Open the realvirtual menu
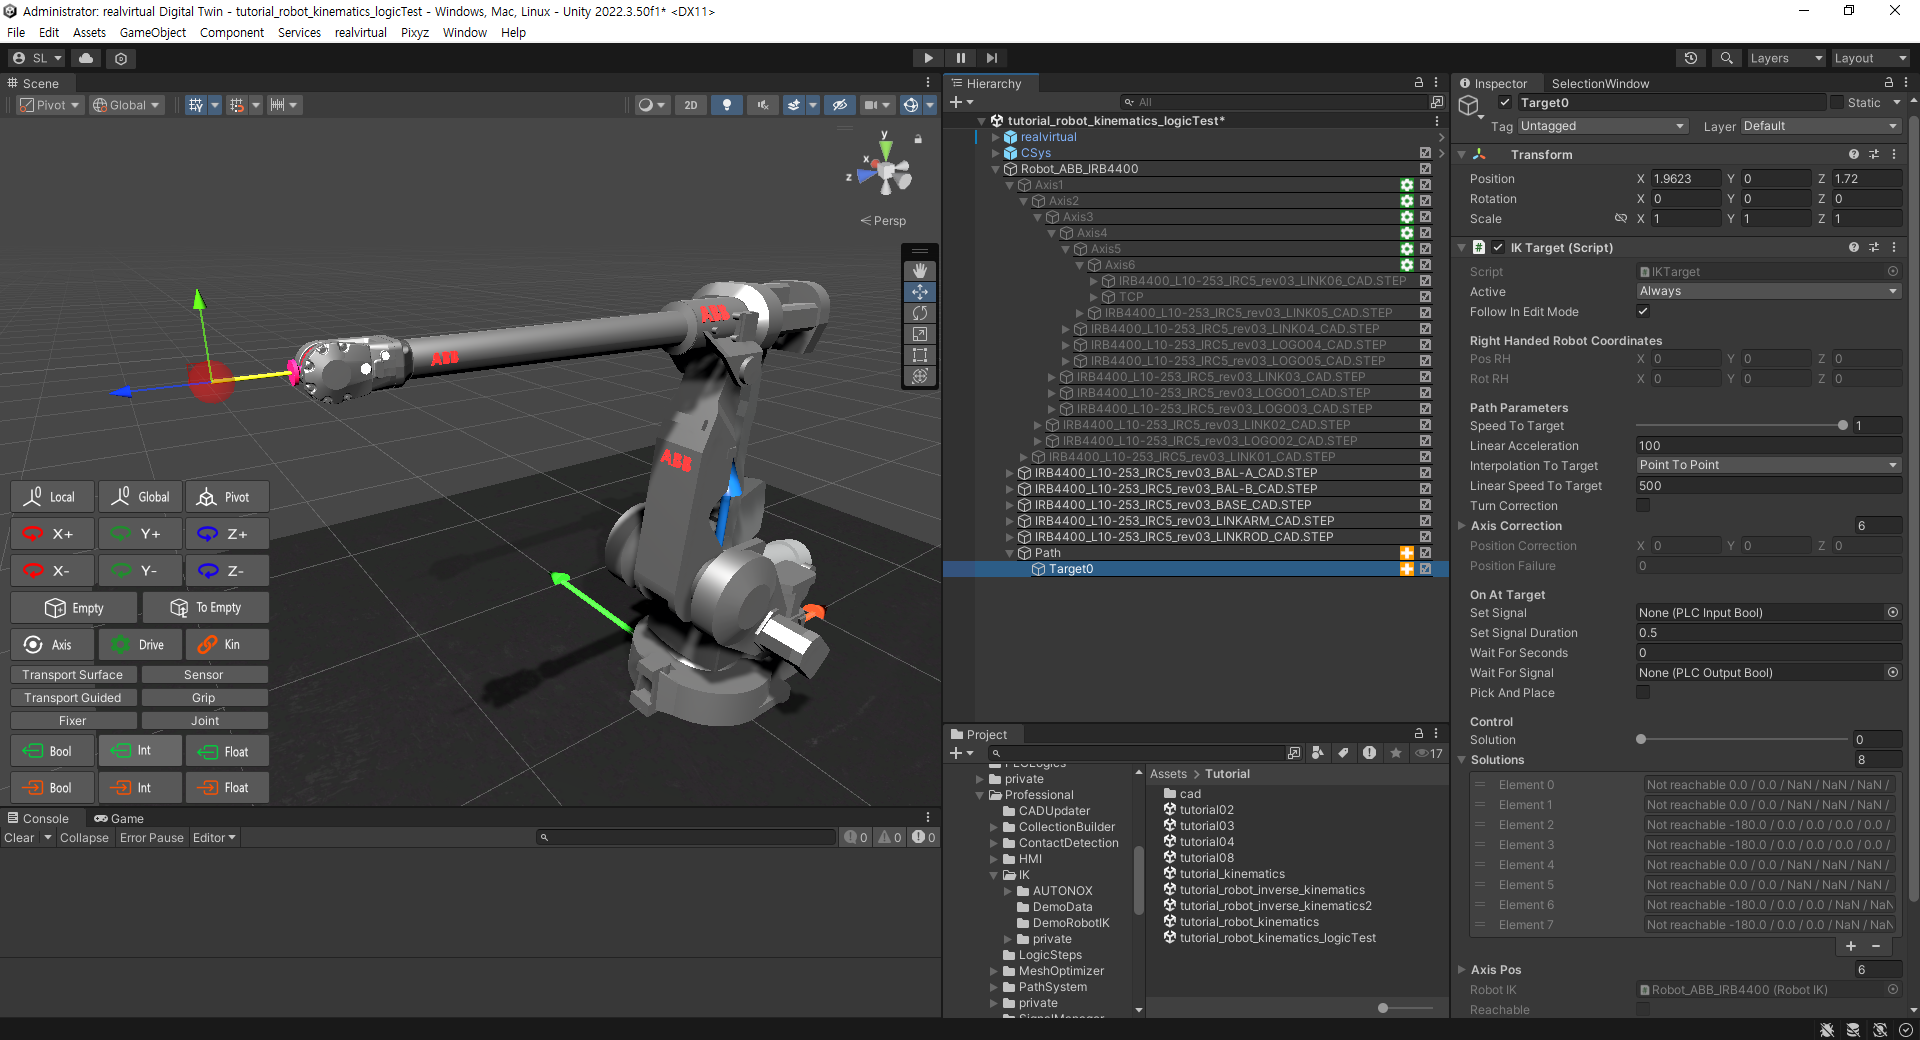Viewport: 1920px width, 1040px height. tap(361, 32)
